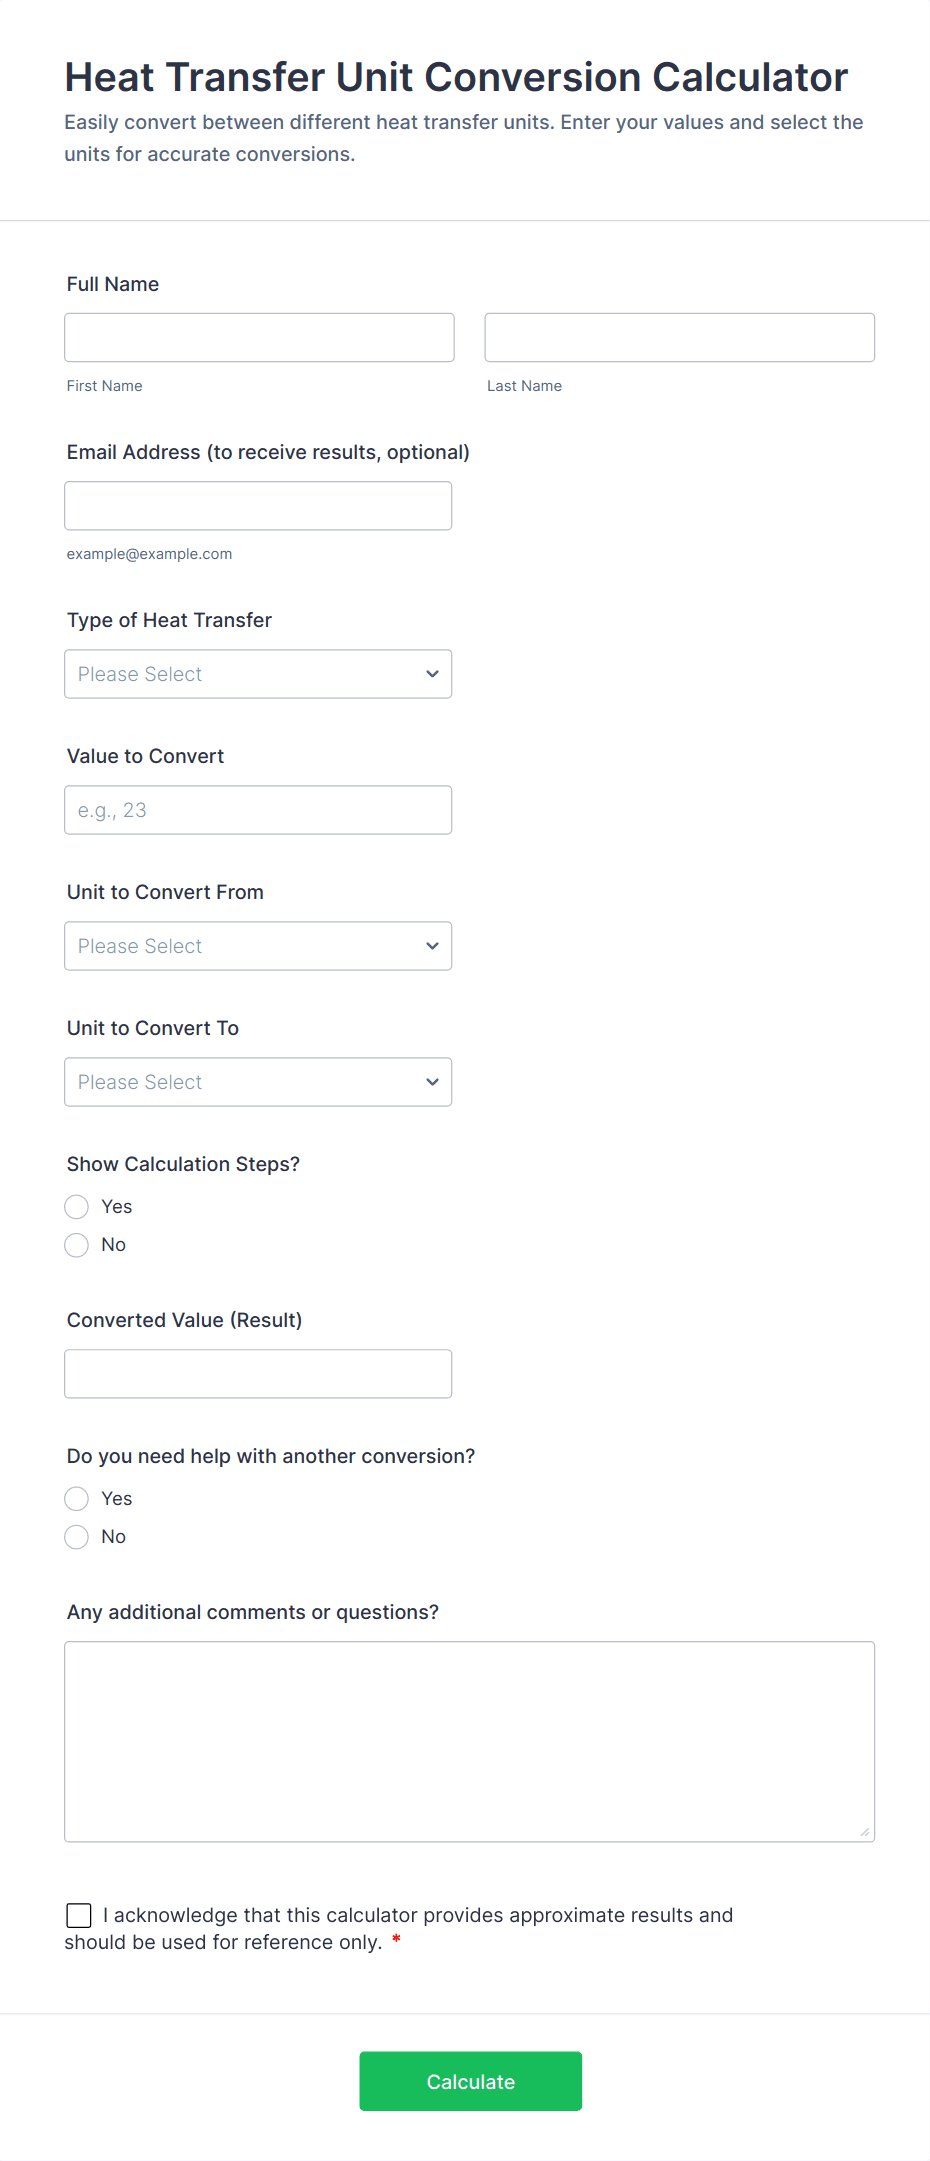Click the Last Name input field
This screenshot has width=930, height=2161.
[679, 337]
